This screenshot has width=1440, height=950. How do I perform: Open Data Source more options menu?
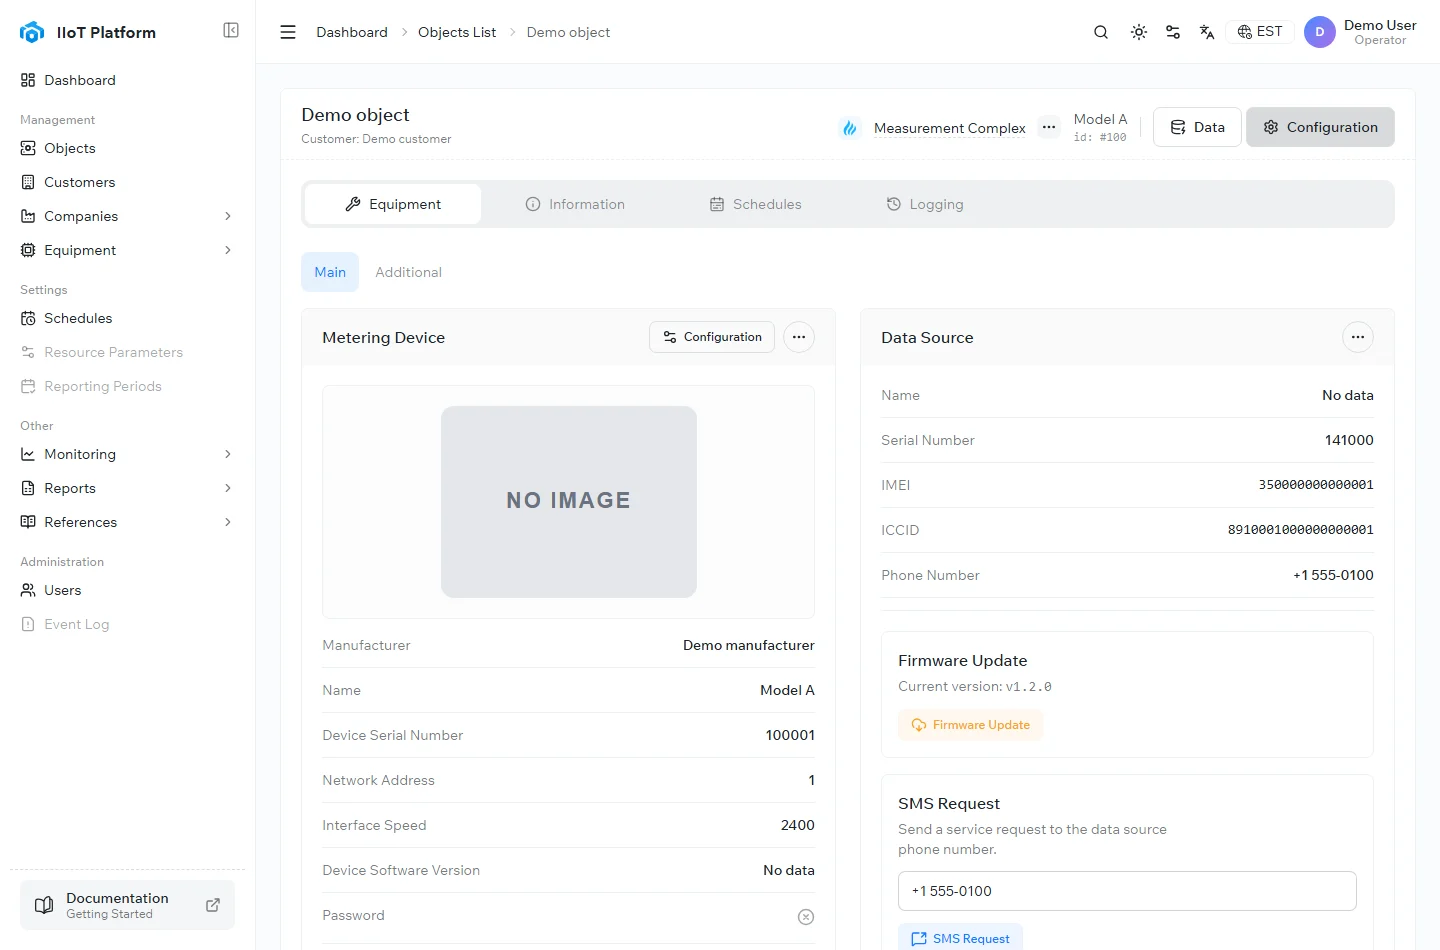(x=1358, y=337)
